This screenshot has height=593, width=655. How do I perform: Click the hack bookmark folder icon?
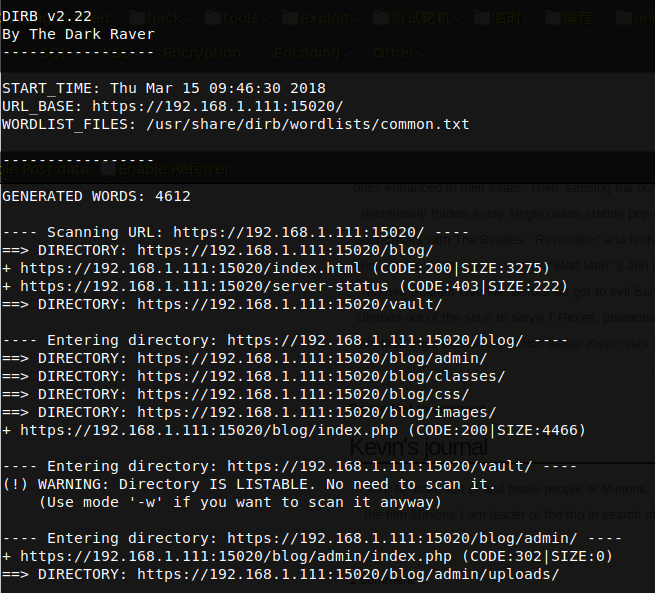point(135,17)
